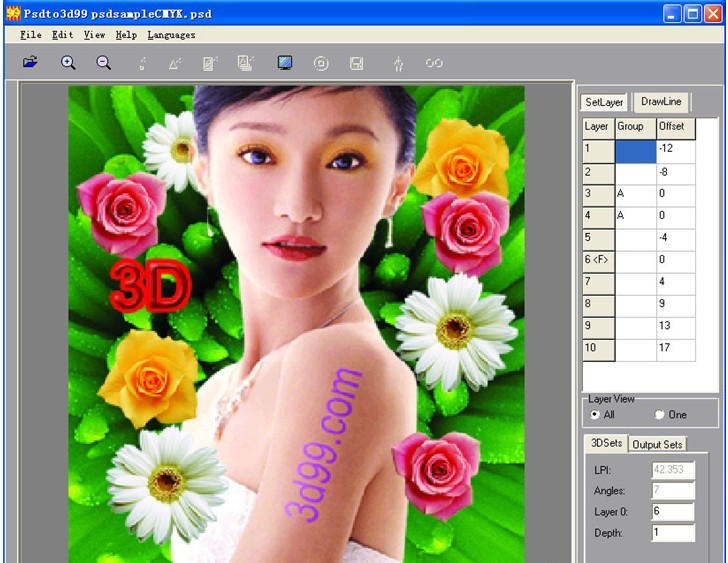This screenshot has width=728, height=563.
Task: Click the standing figure icon in toolbar
Action: (398, 63)
